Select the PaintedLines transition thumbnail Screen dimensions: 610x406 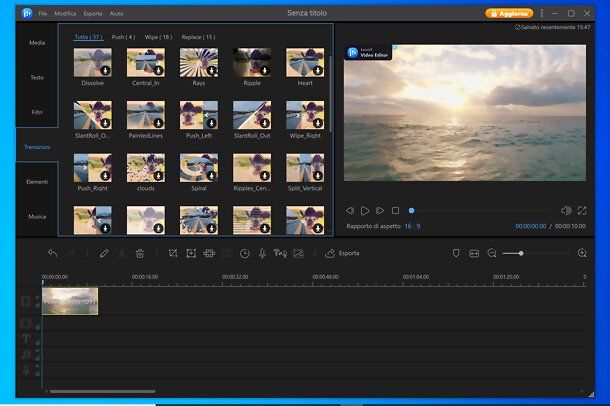pyautogui.click(x=145, y=115)
